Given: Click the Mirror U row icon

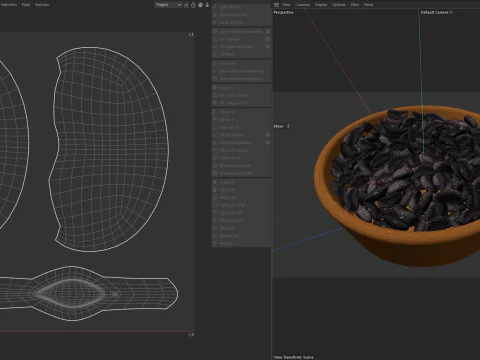Looking at the screenshot, I should (x=215, y=112).
